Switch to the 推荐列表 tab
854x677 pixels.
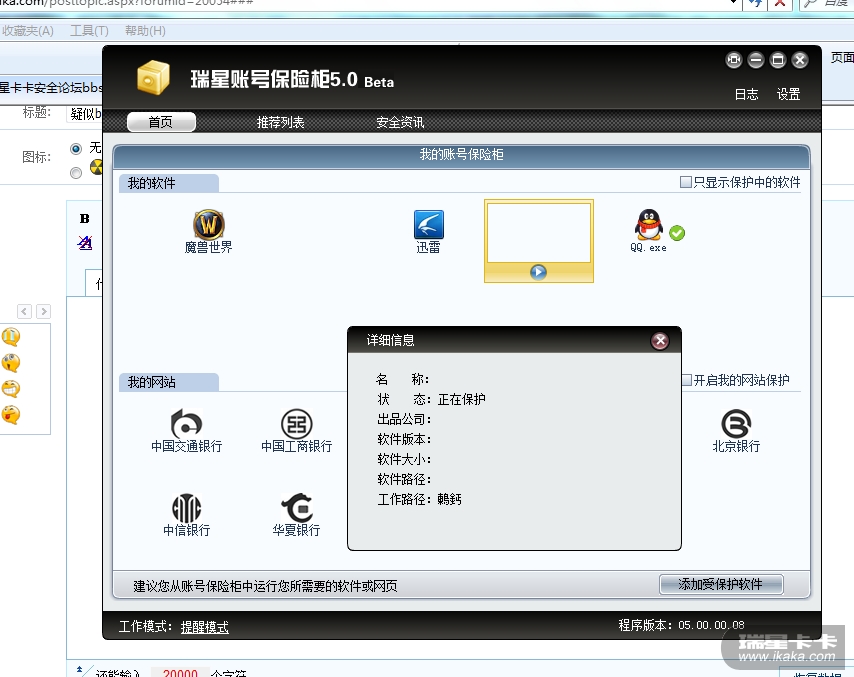point(280,122)
